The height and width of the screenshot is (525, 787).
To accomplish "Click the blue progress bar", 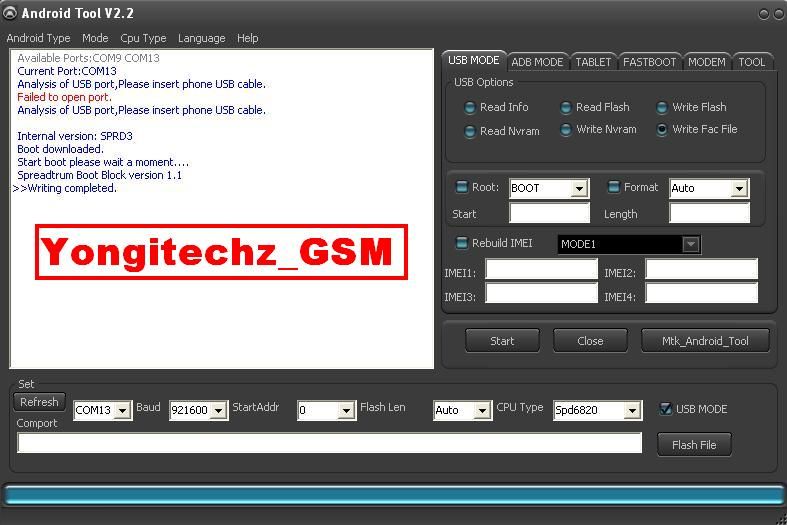I will coord(393,495).
